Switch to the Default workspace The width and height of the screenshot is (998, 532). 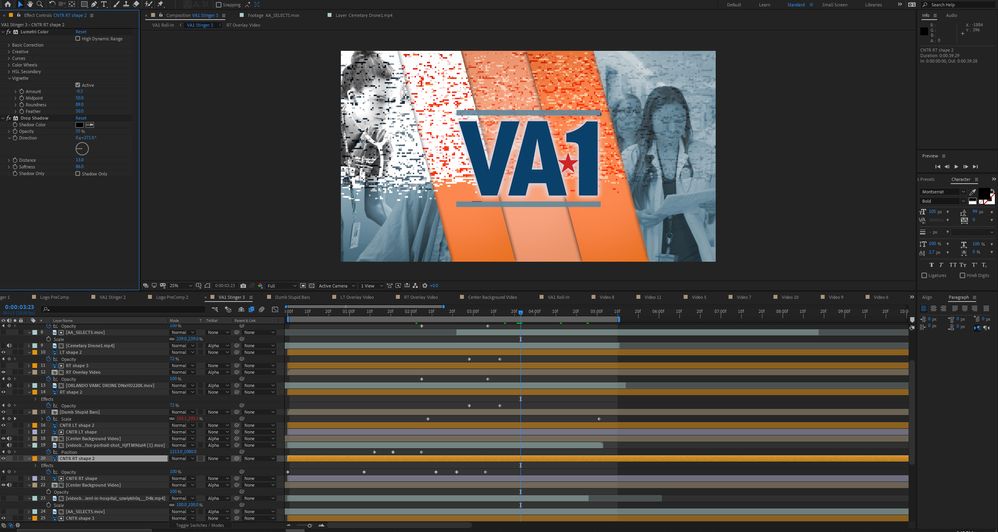(734, 4)
